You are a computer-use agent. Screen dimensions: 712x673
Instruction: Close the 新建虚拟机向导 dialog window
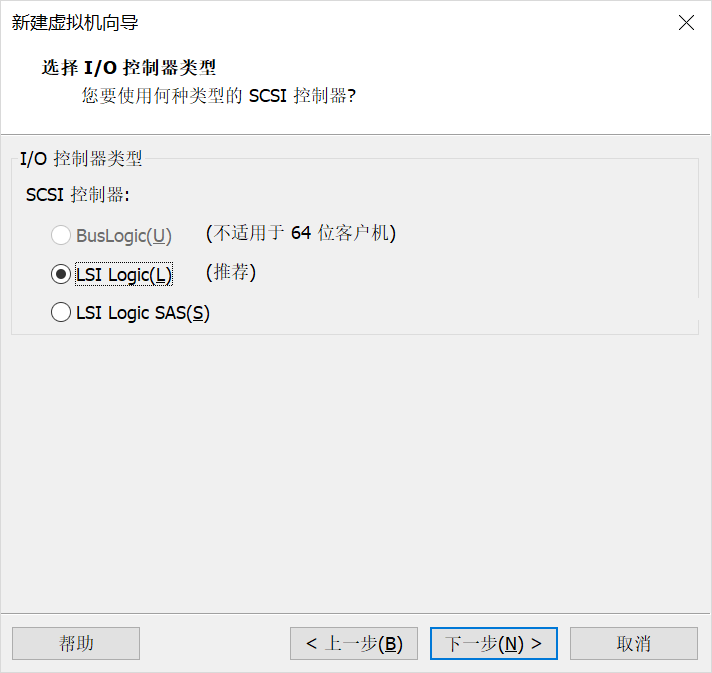686,23
